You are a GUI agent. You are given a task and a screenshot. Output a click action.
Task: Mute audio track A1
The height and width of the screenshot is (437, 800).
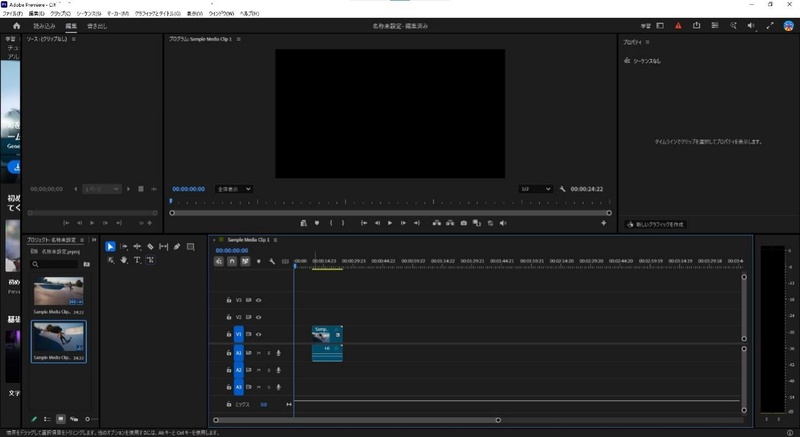tap(259, 353)
